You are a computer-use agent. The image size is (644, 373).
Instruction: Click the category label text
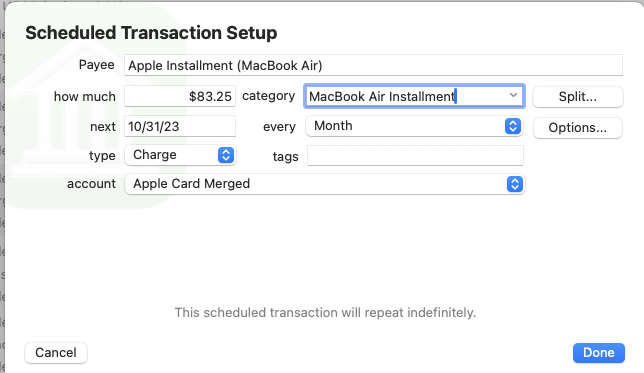(x=269, y=96)
